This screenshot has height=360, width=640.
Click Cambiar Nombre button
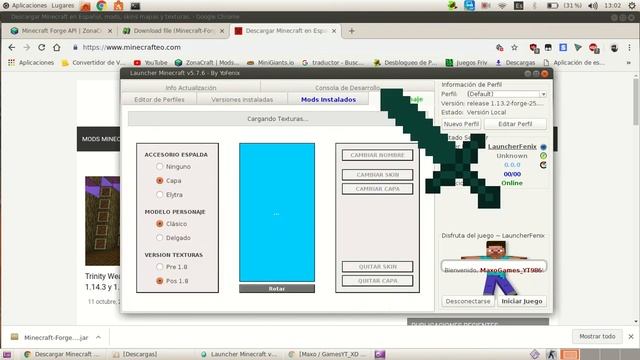pos(377,155)
